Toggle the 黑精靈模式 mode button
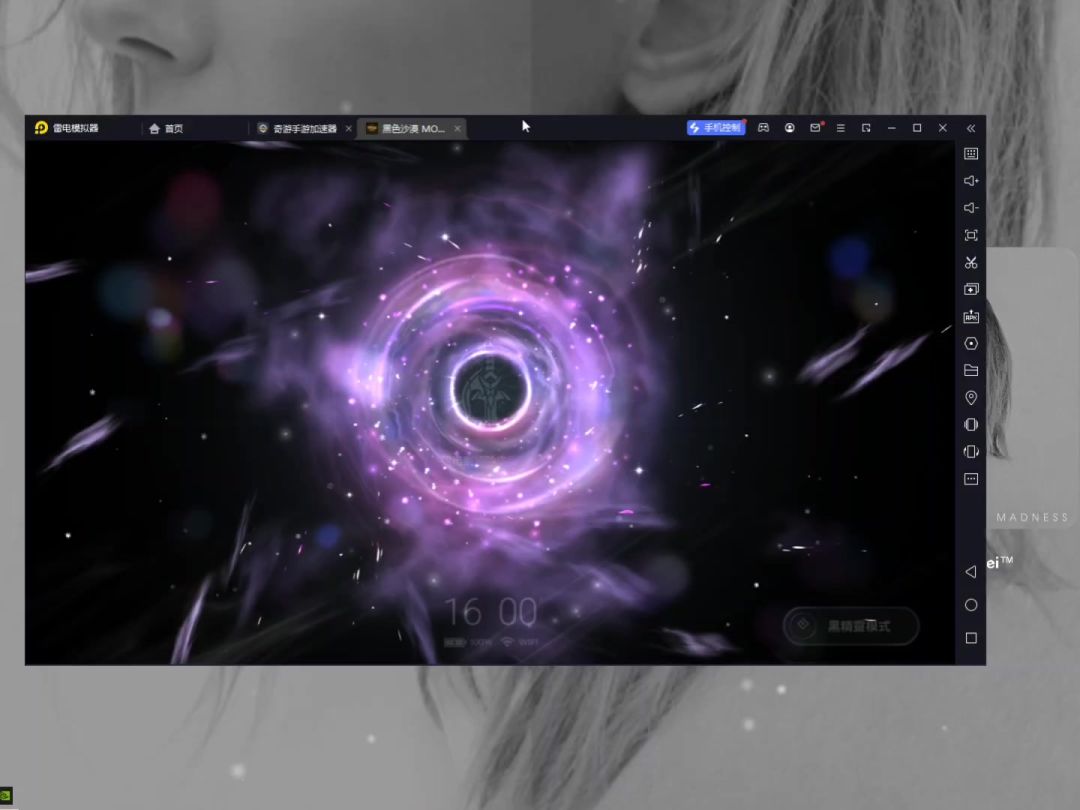Viewport: 1080px width, 810px height. (x=851, y=627)
